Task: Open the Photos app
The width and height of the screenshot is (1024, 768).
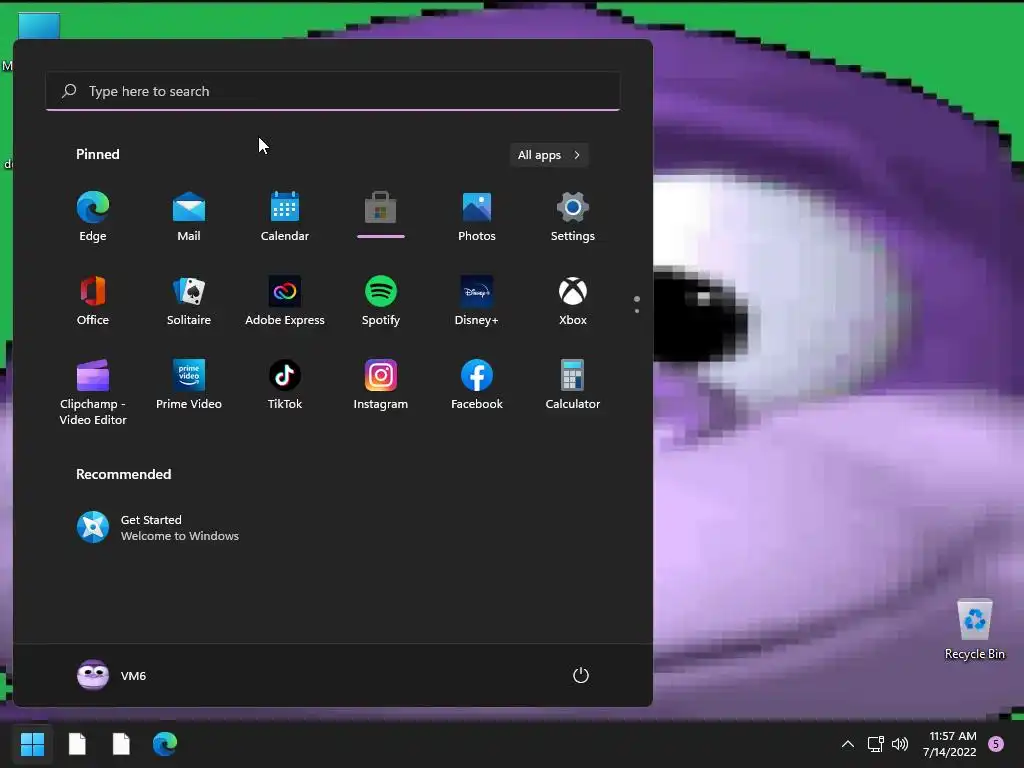Action: pos(477,217)
